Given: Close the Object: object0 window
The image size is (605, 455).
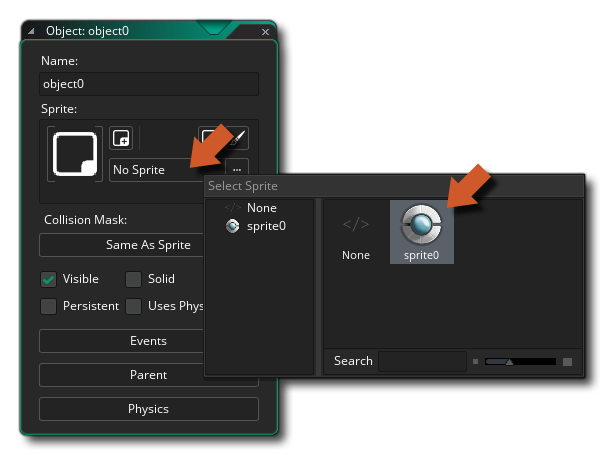Looking at the screenshot, I should [265, 32].
